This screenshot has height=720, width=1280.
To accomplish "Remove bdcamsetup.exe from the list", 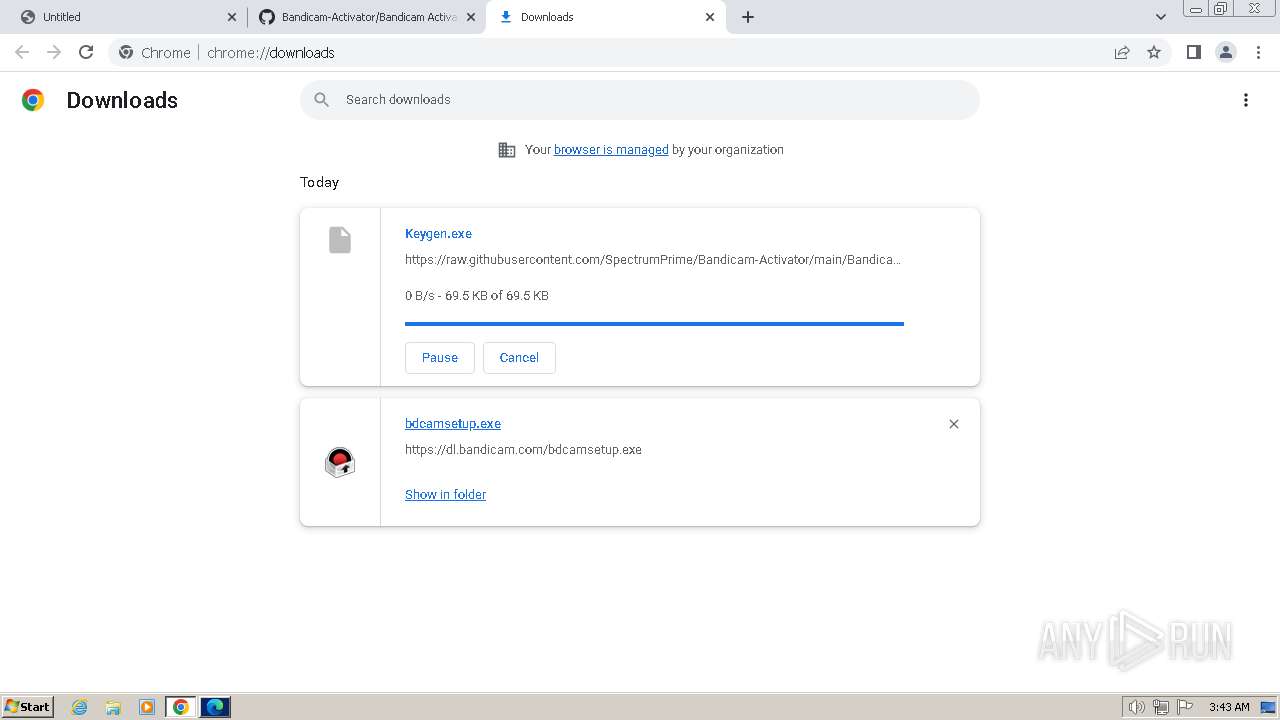I will pyautogui.click(x=954, y=424).
